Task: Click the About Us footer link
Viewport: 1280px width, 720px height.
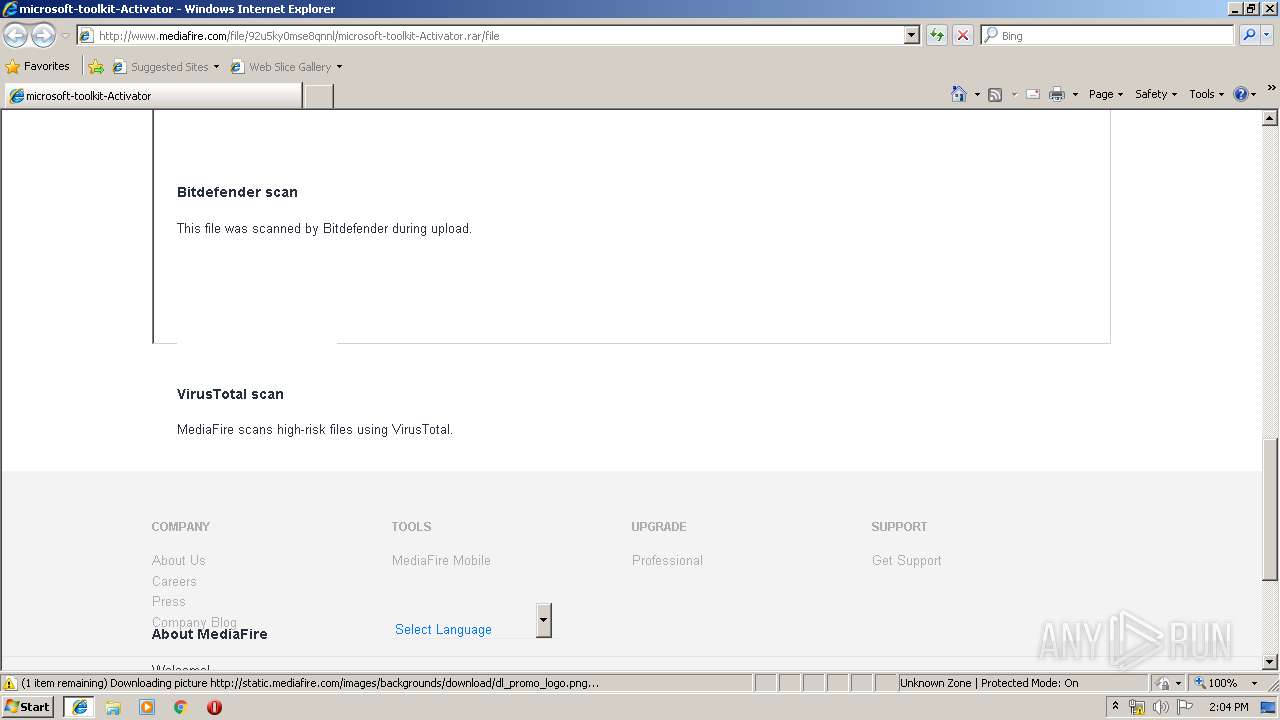Action: pyautogui.click(x=179, y=561)
